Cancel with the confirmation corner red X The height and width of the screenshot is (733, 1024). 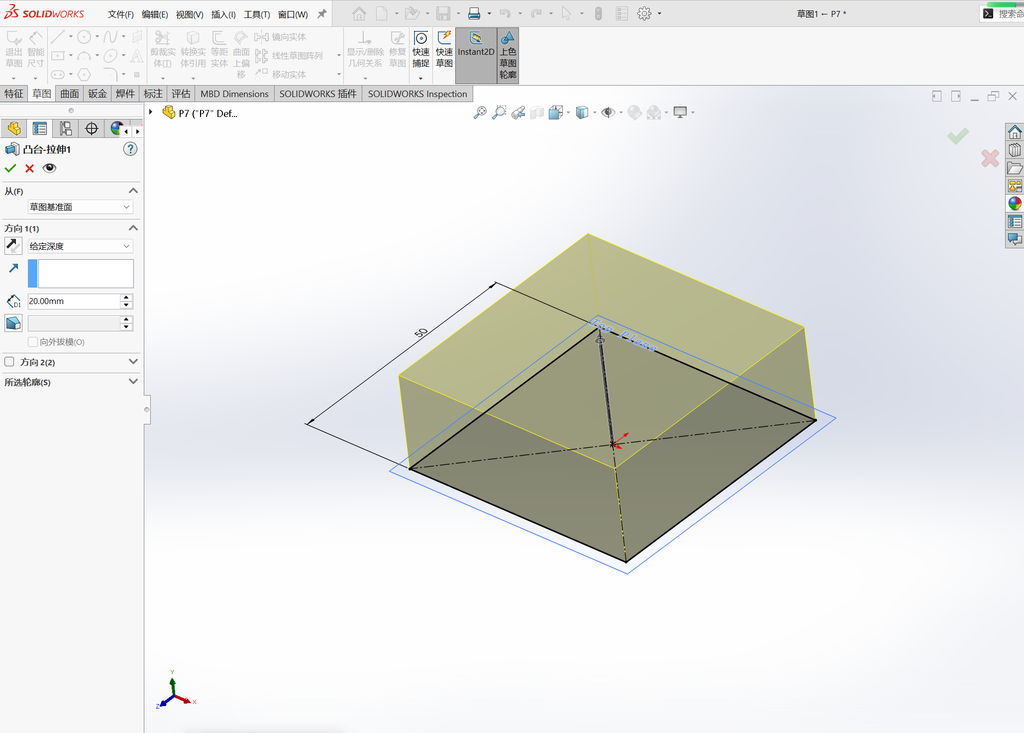(989, 157)
